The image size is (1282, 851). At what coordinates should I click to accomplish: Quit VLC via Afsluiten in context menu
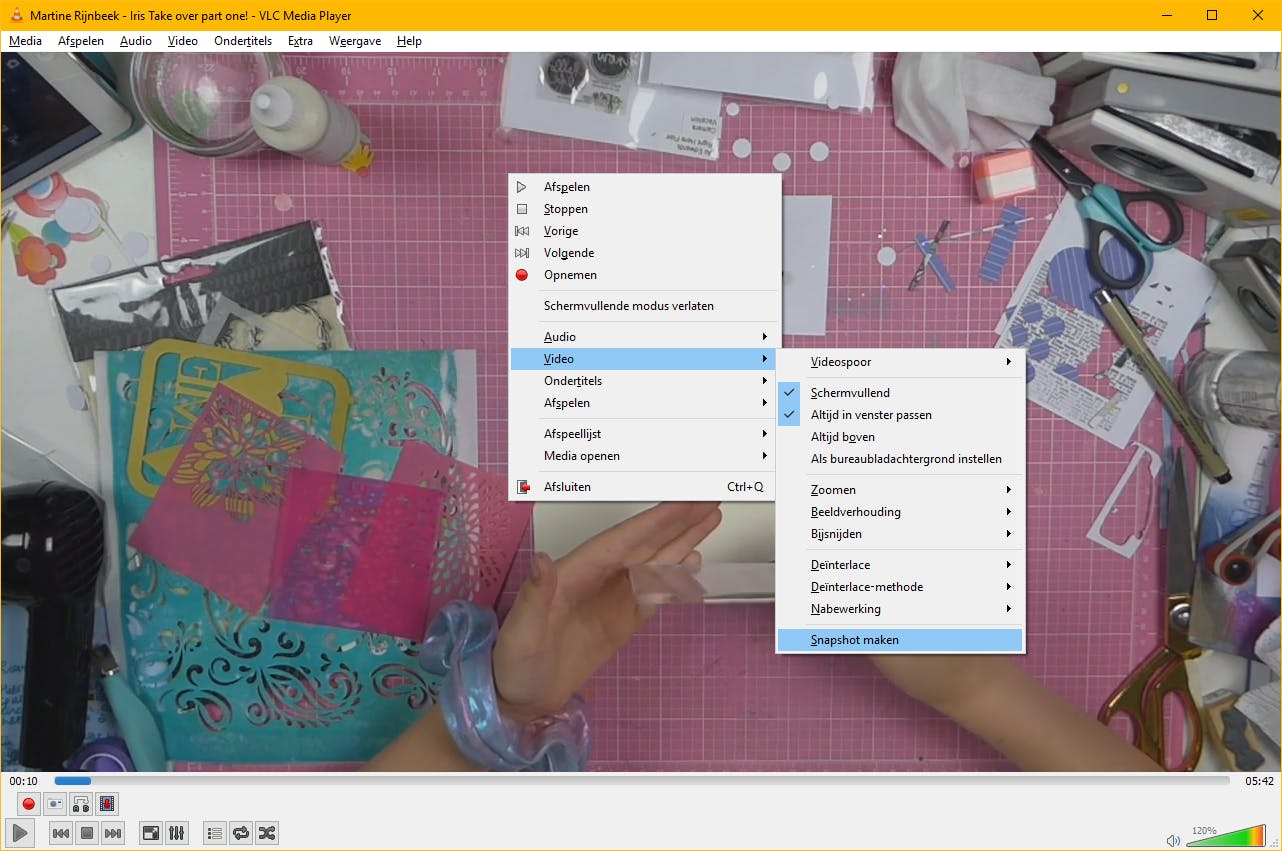645,487
